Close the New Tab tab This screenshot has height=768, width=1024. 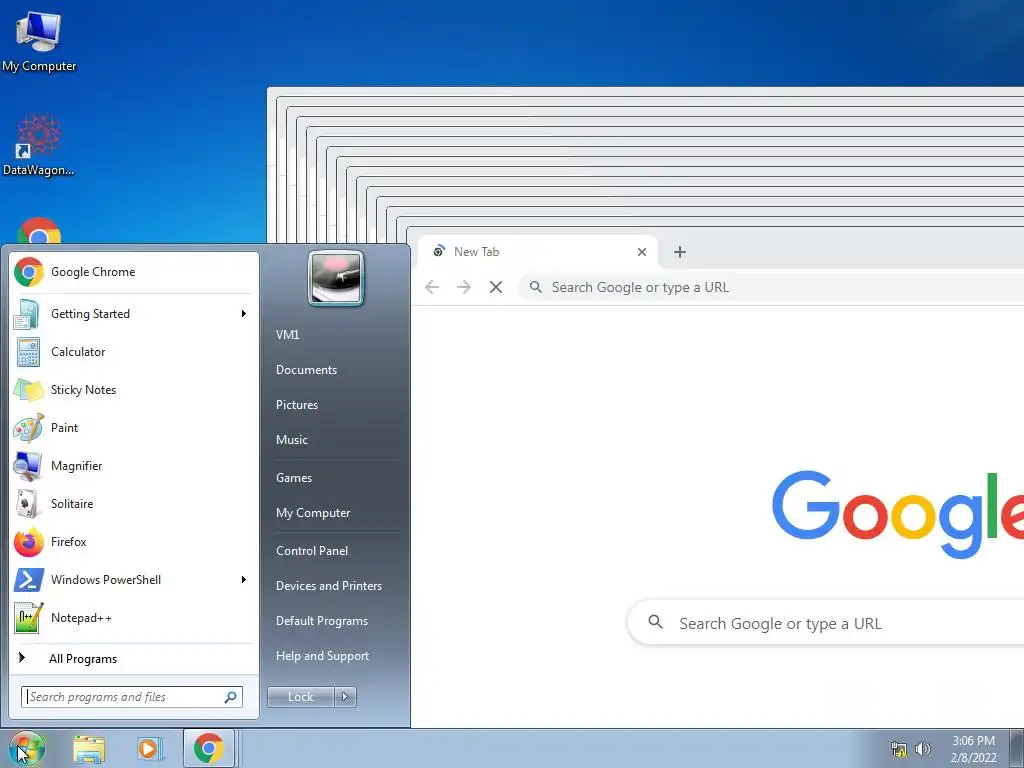(642, 252)
